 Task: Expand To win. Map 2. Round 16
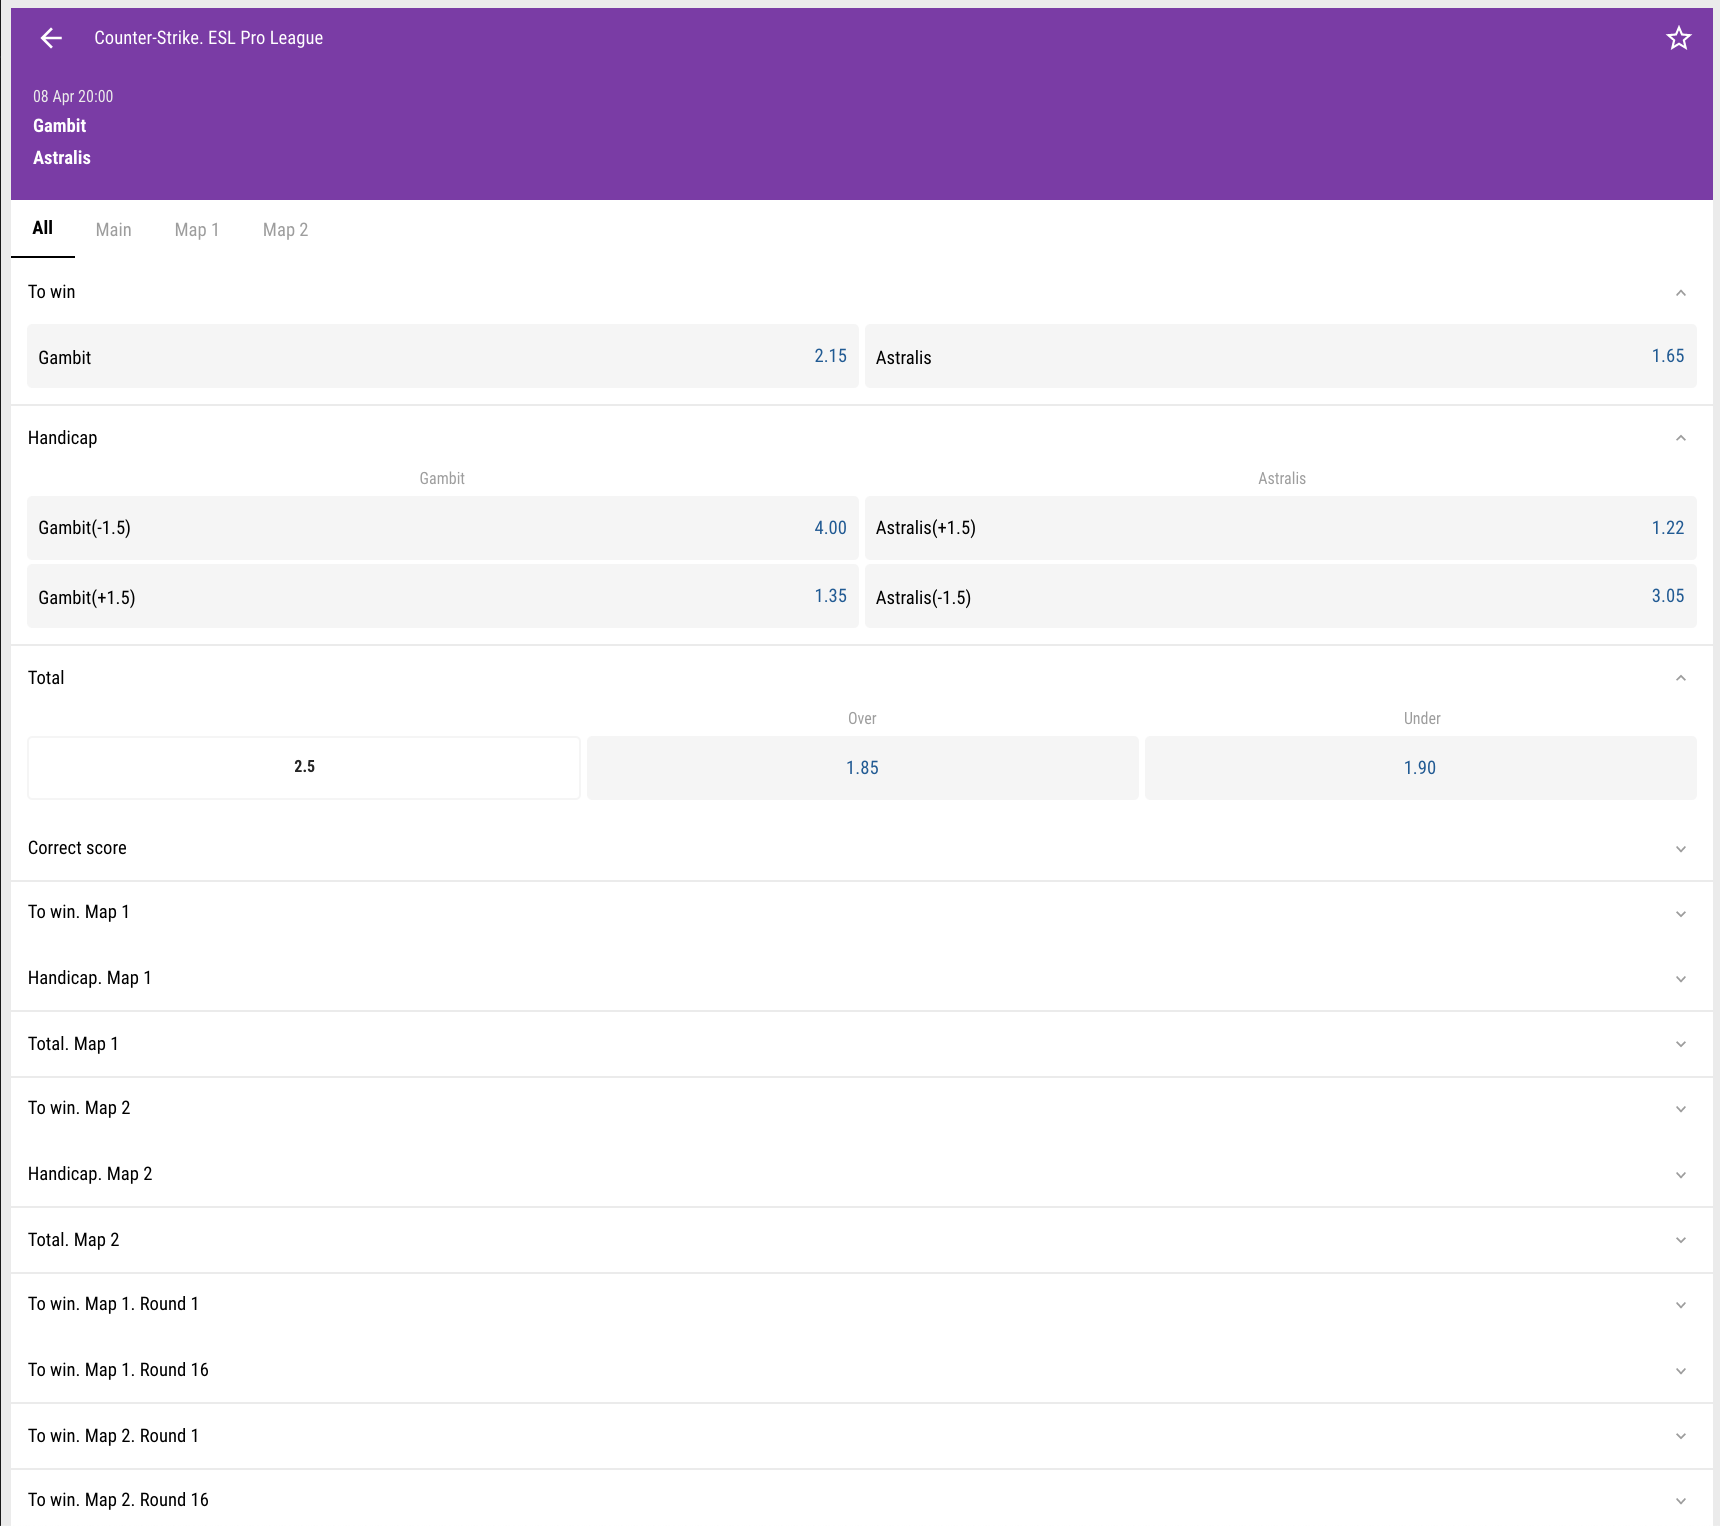point(861,1500)
